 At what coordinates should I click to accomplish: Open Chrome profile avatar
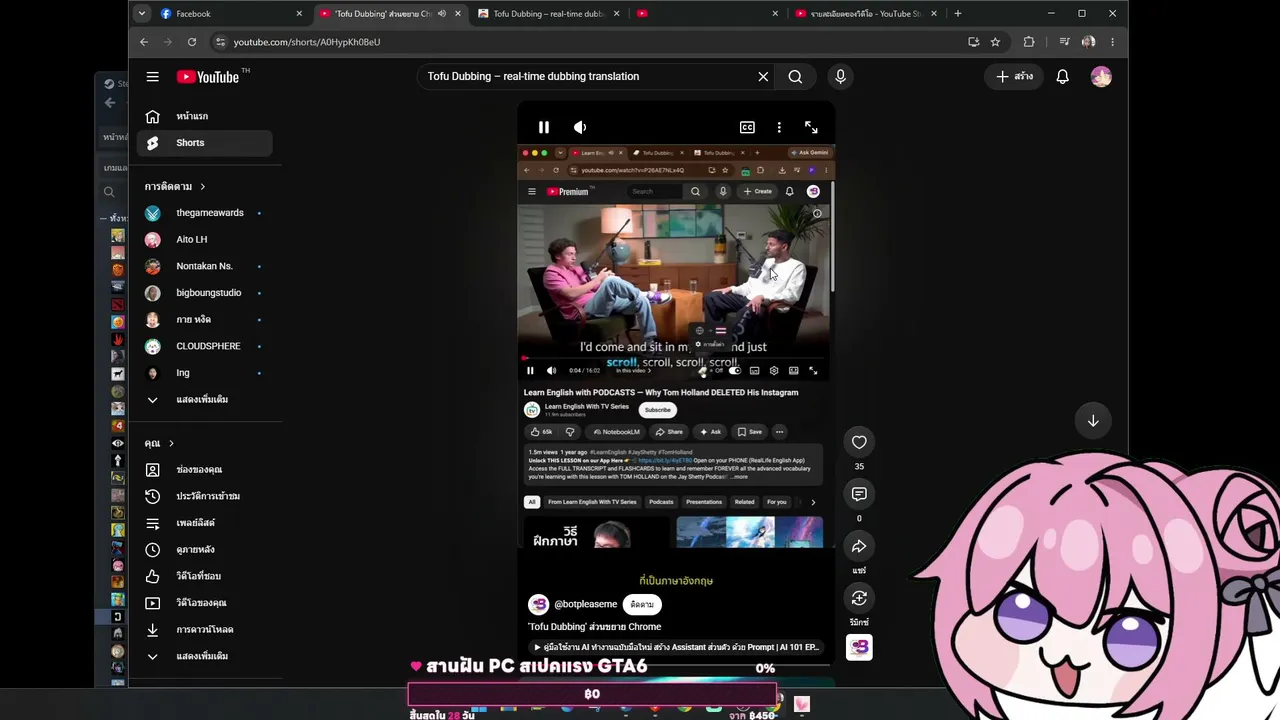pyautogui.click(x=1088, y=42)
